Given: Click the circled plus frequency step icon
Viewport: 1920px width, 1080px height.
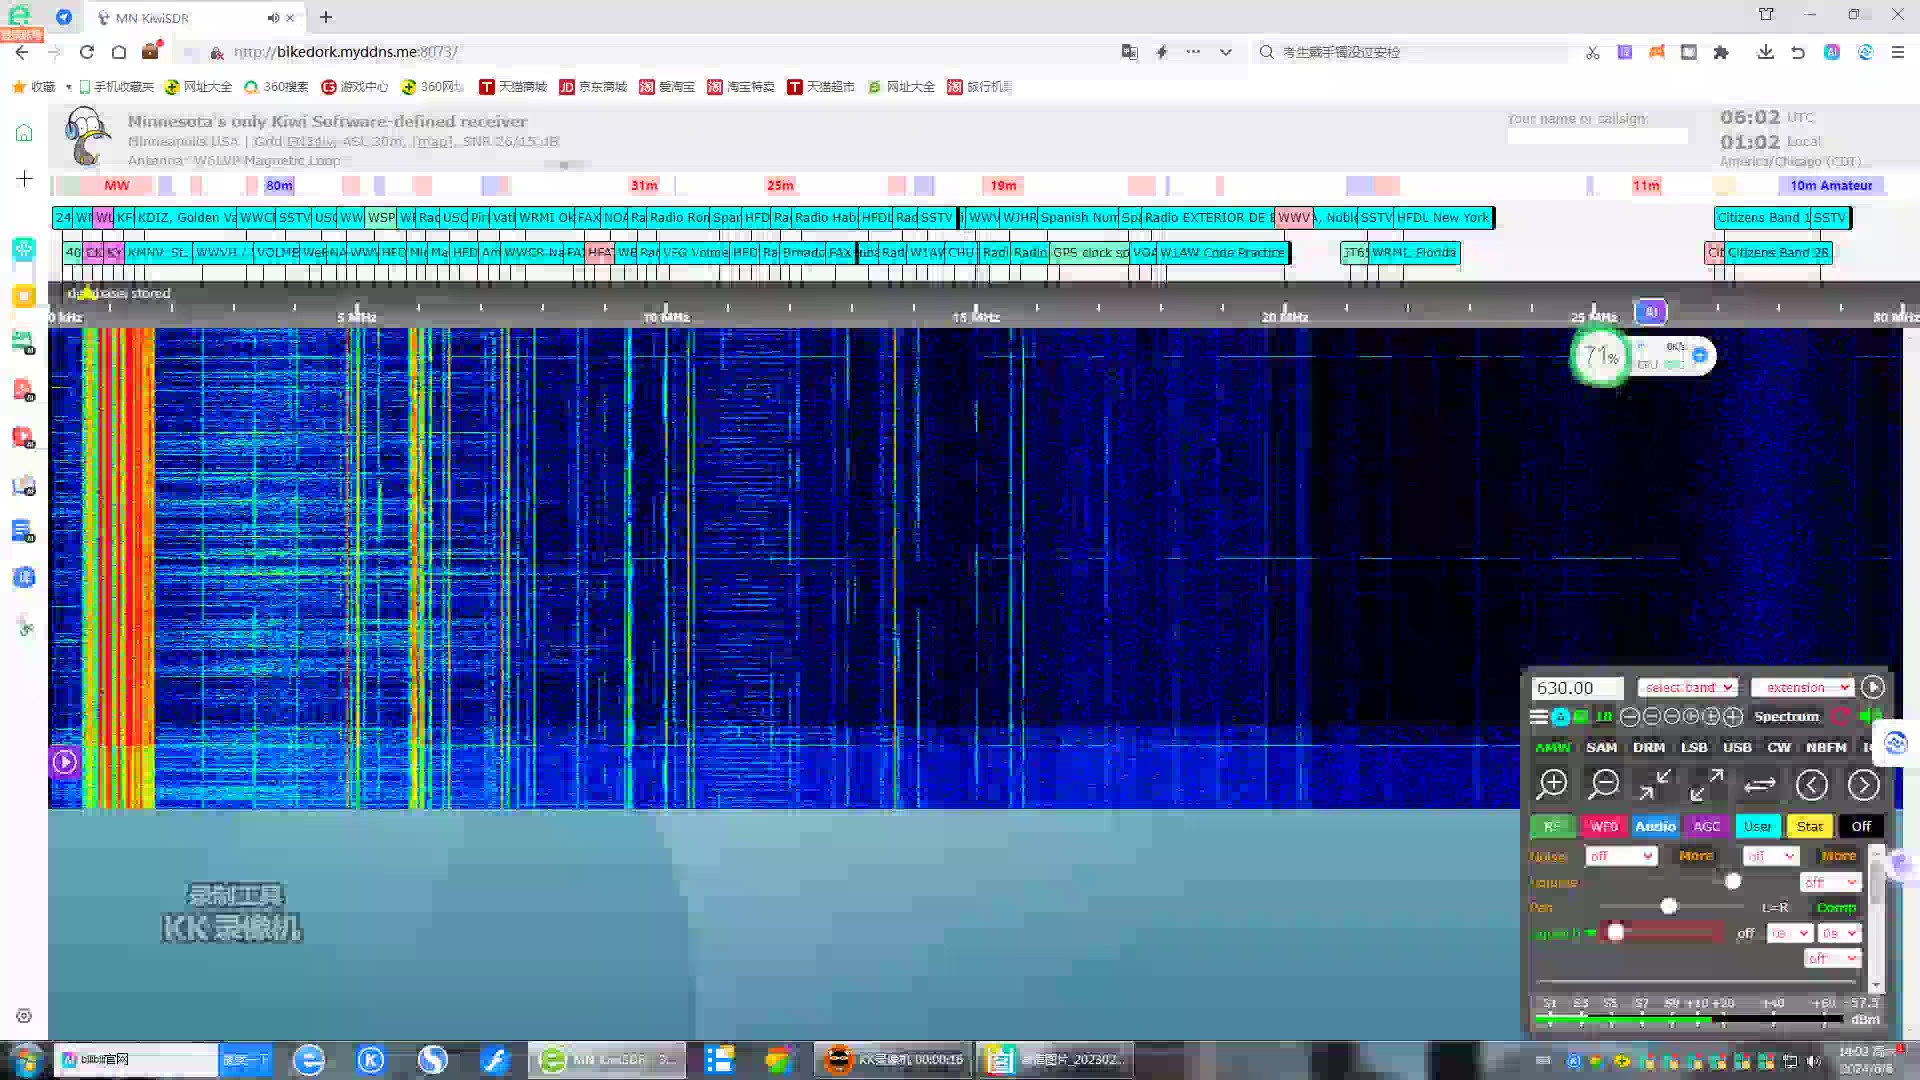Looking at the screenshot, I should point(1733,716).
